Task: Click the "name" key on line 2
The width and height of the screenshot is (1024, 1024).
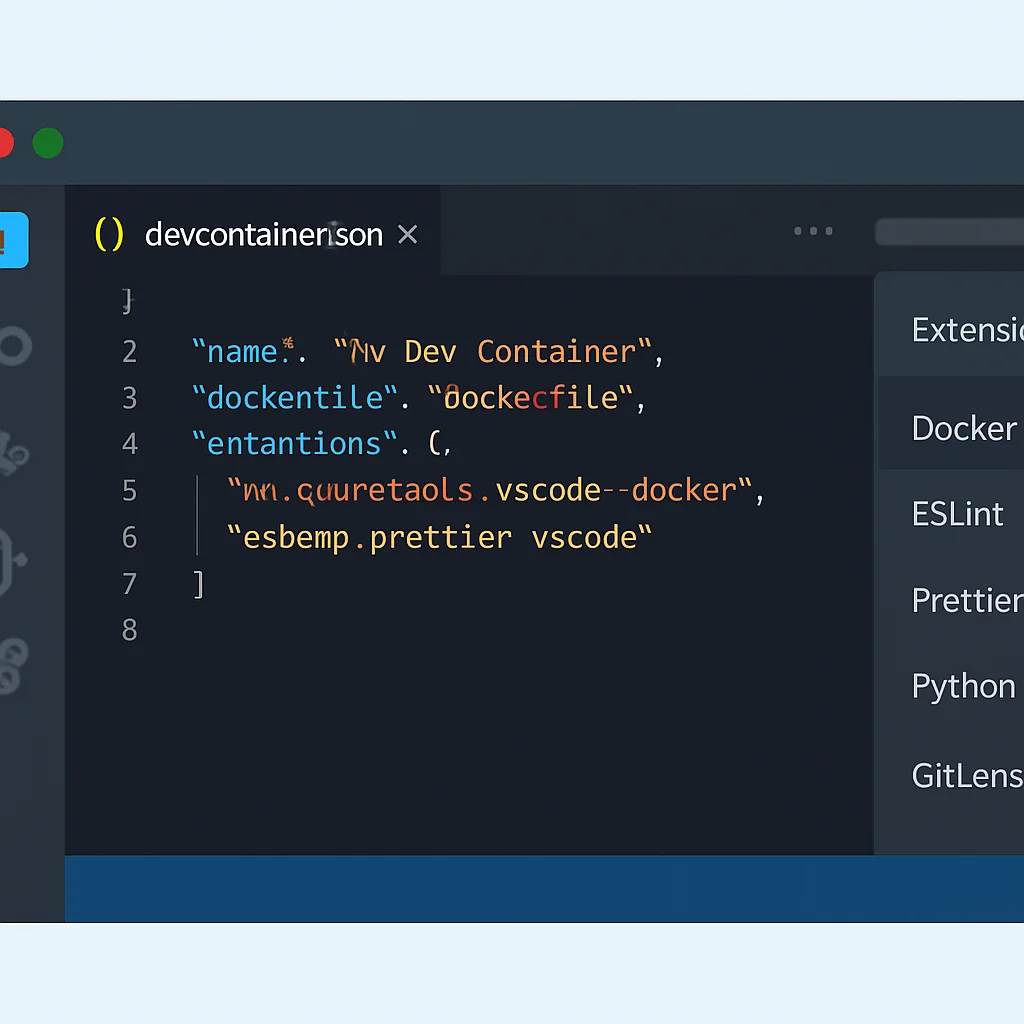Action: [x=243, y=352]
